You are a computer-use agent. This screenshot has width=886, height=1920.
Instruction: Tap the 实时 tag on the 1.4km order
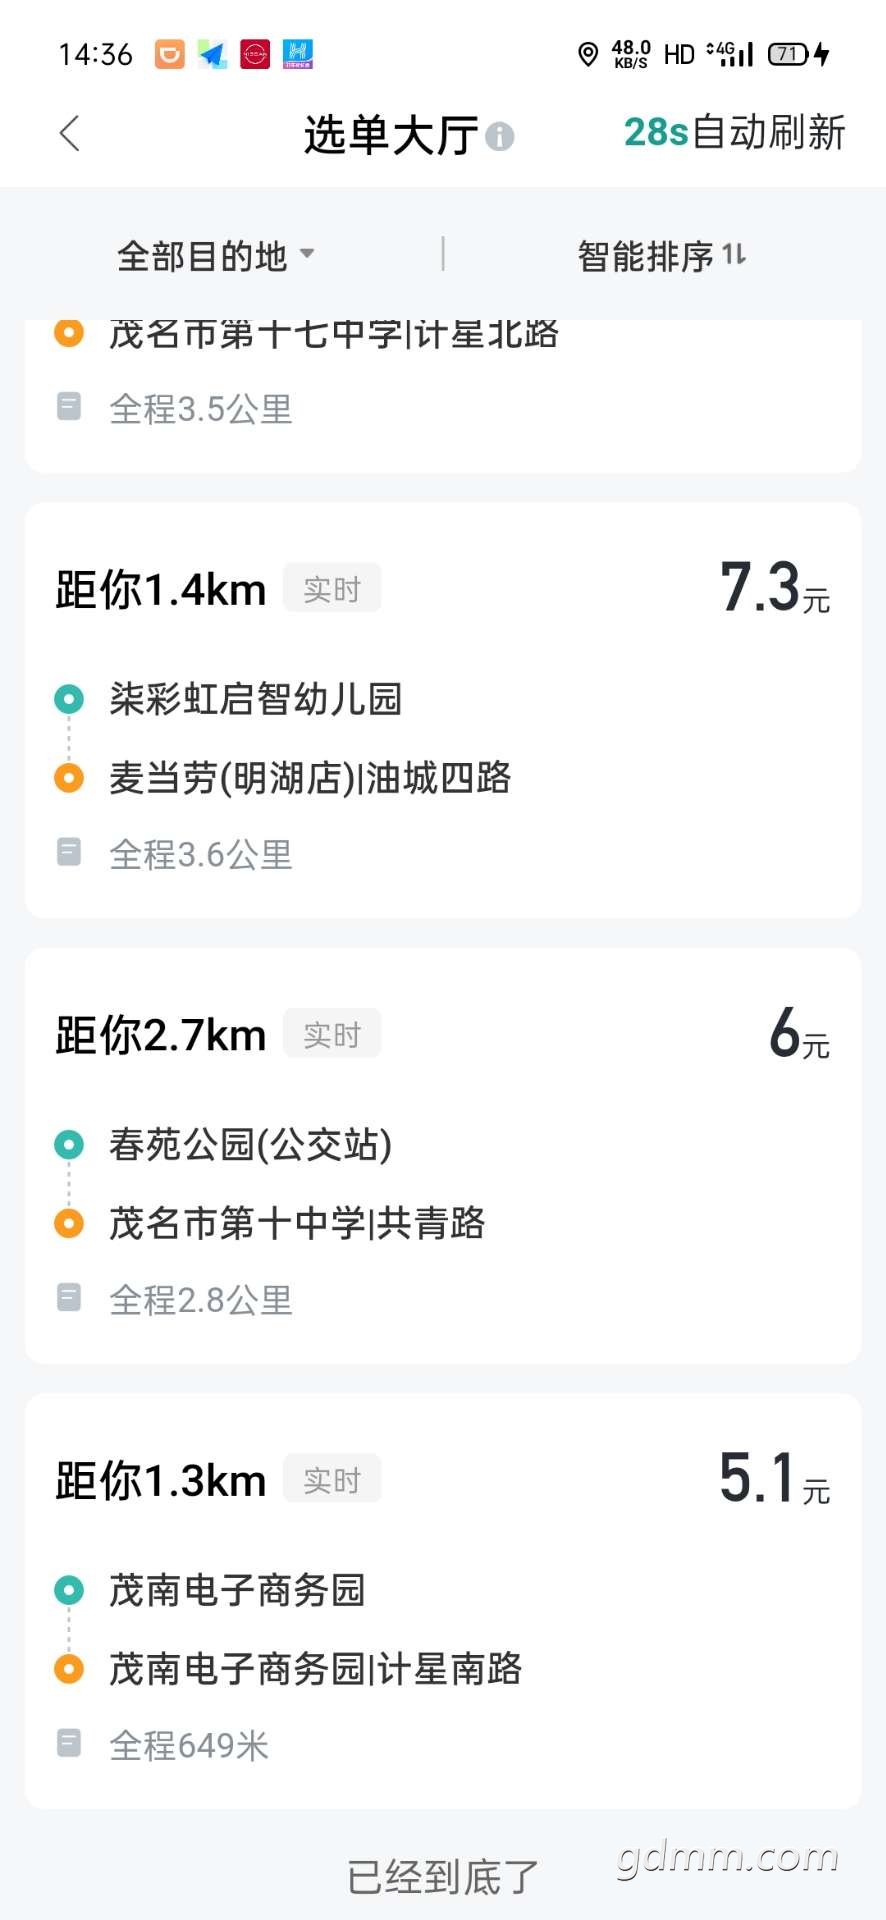tap(332, 588)
